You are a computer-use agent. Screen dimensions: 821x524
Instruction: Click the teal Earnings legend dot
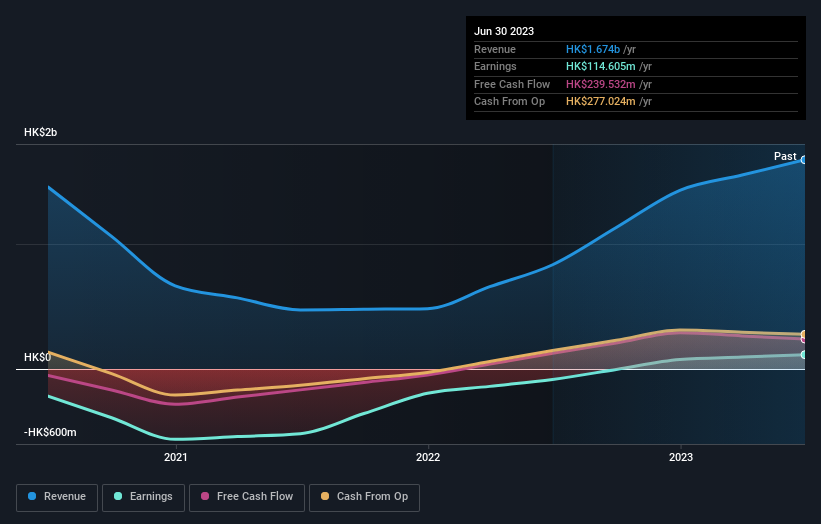coord(118,496)
